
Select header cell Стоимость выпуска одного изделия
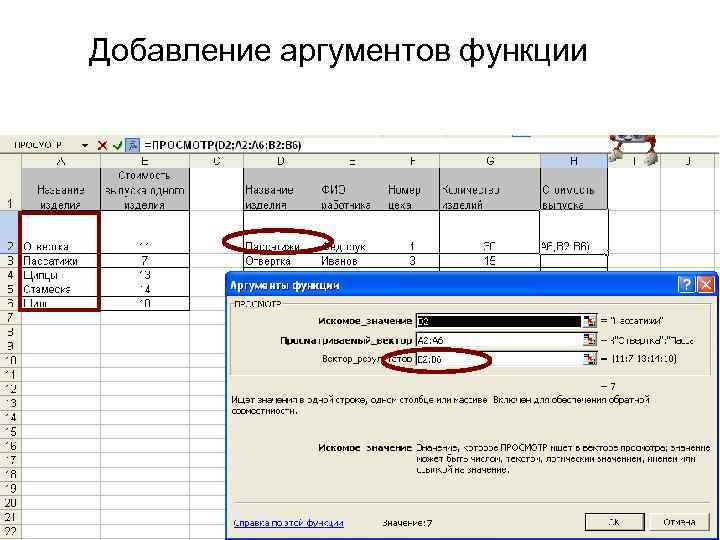145,189
